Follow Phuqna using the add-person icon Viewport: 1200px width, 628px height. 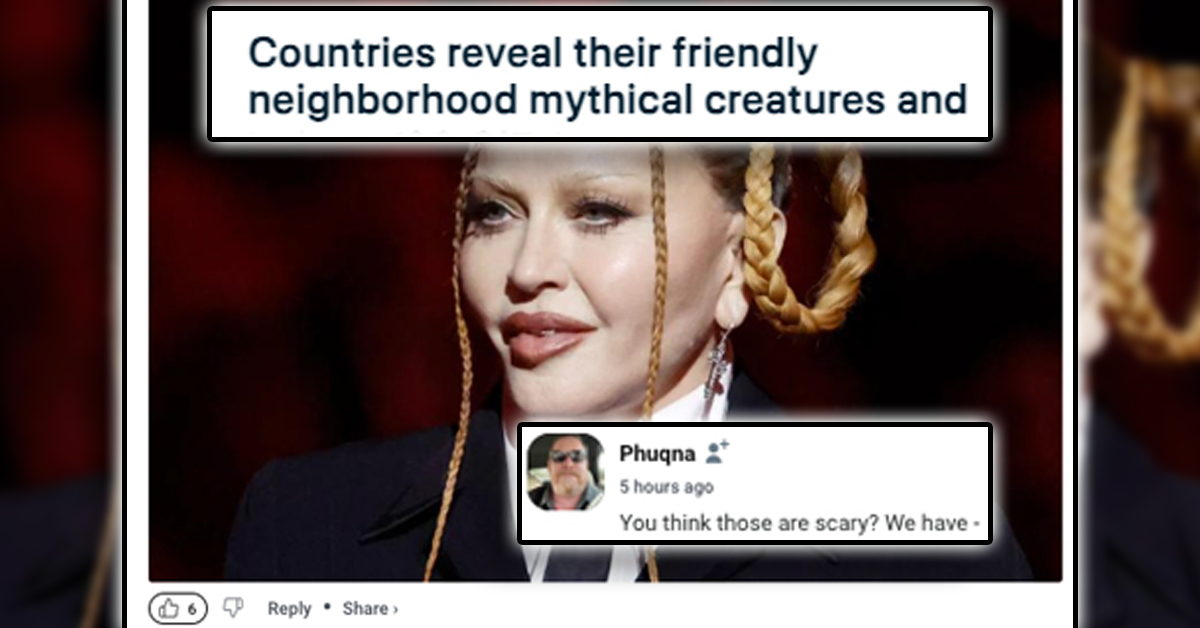click(x=717, y=453)
